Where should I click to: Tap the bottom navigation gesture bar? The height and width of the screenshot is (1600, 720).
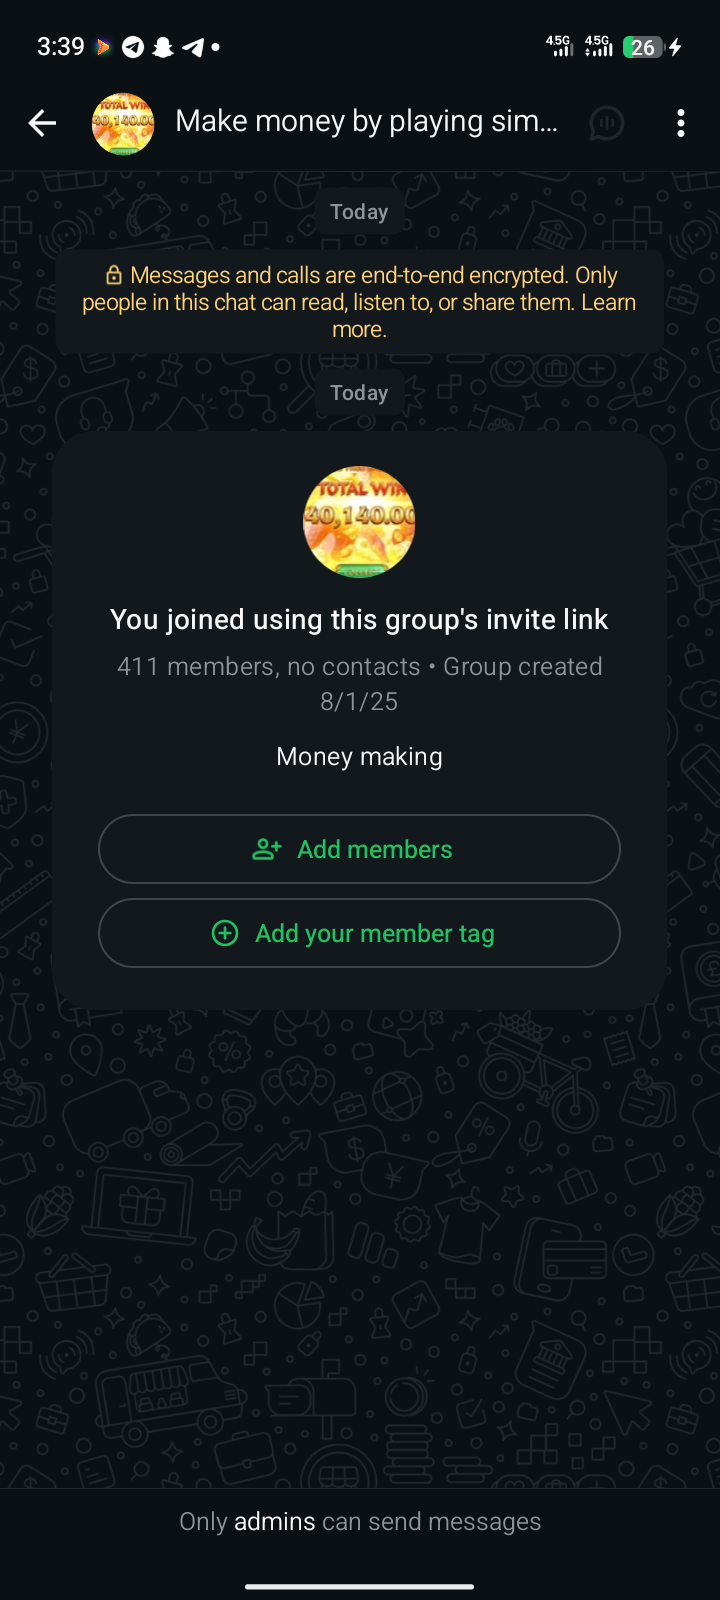pyautogui.click(x=359, y=1586)
